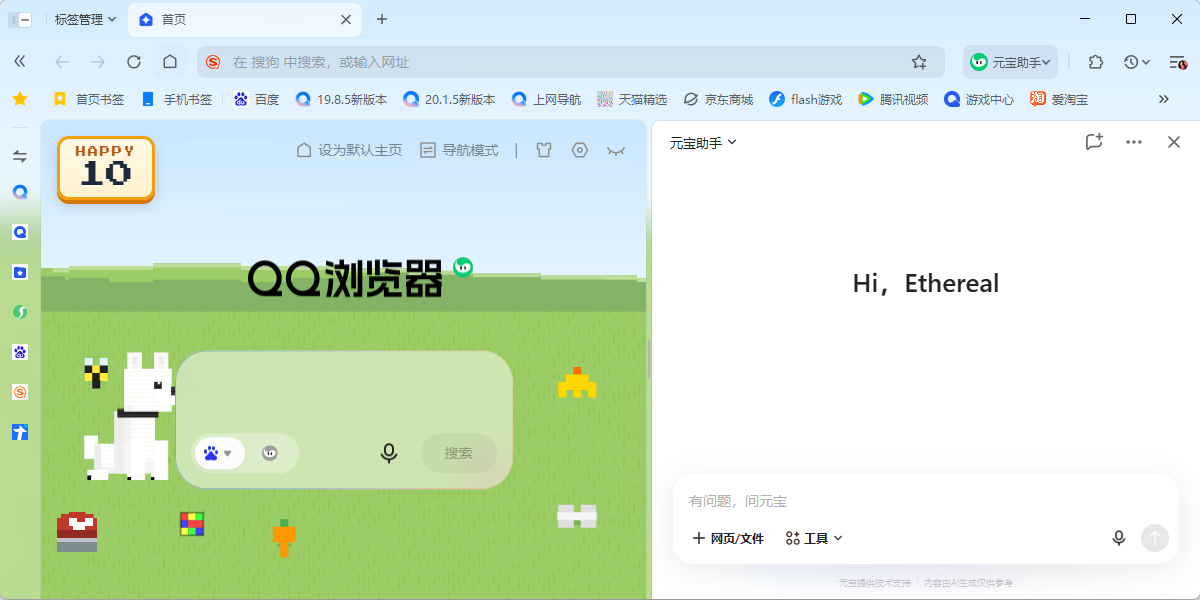This screenshot has width=1200, height=600.
Task: Open the sidebar starred folder icon
Action: point(20,272)
